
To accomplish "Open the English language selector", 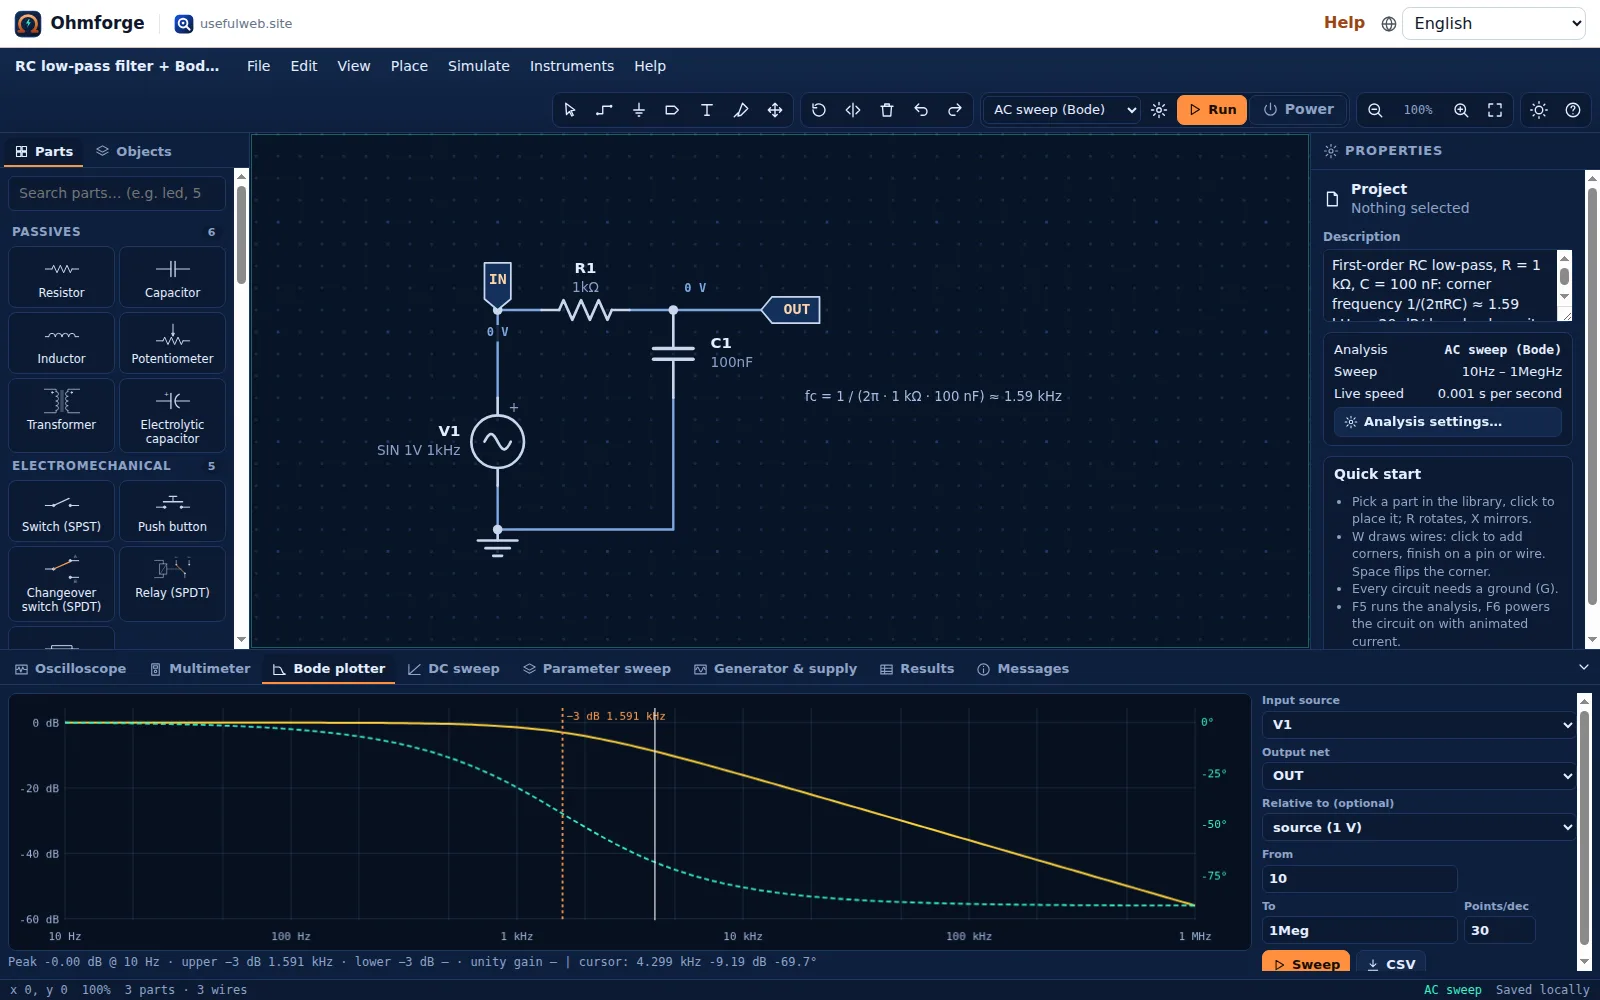I will 1494,23.
